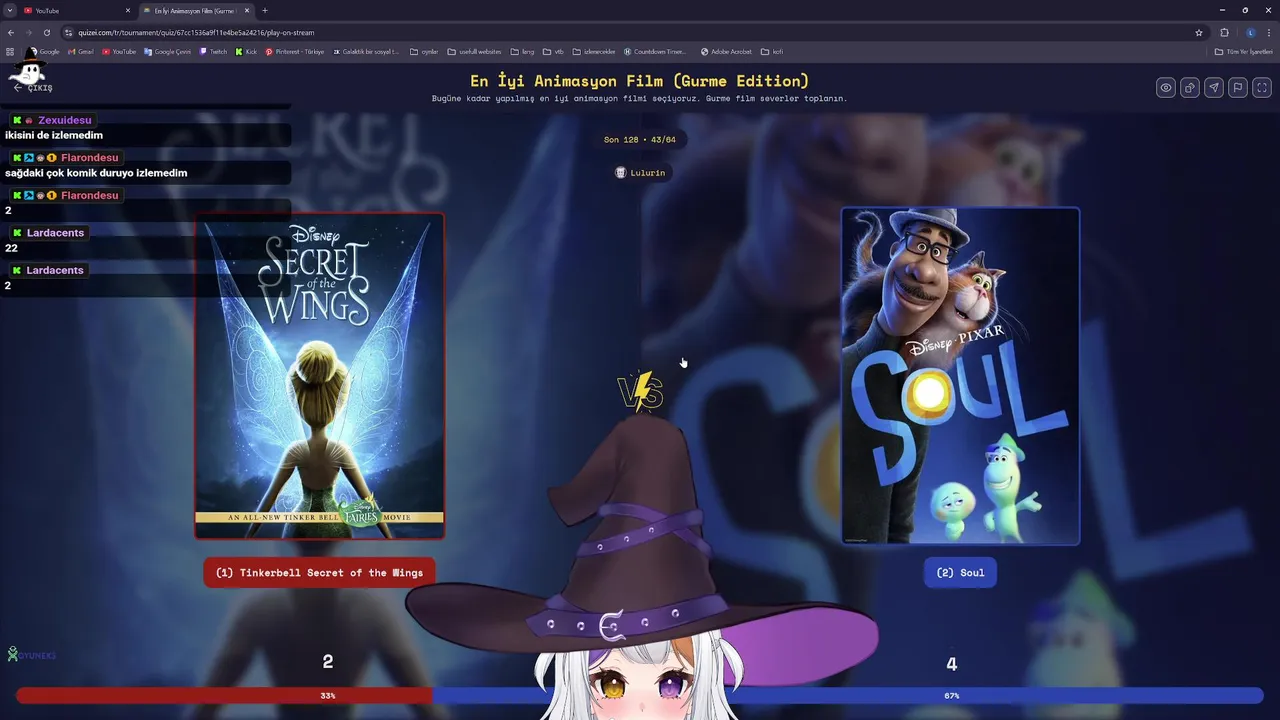
Task: Open the Google bookmark
Action: point(45,51)
